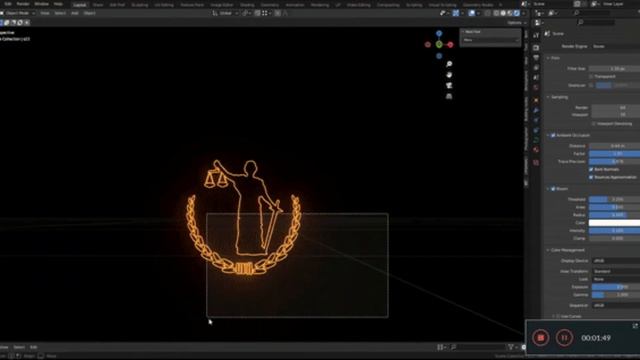The height and width of the screenshot is (360, 640).
Task: Select rendered viewport shading icon
Action: tap(517, 13)
